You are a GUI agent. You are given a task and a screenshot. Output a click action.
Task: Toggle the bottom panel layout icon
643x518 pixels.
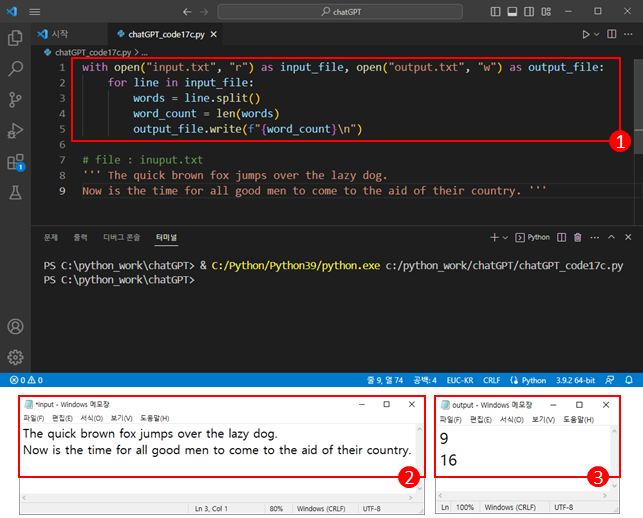[x=512, y=11]
